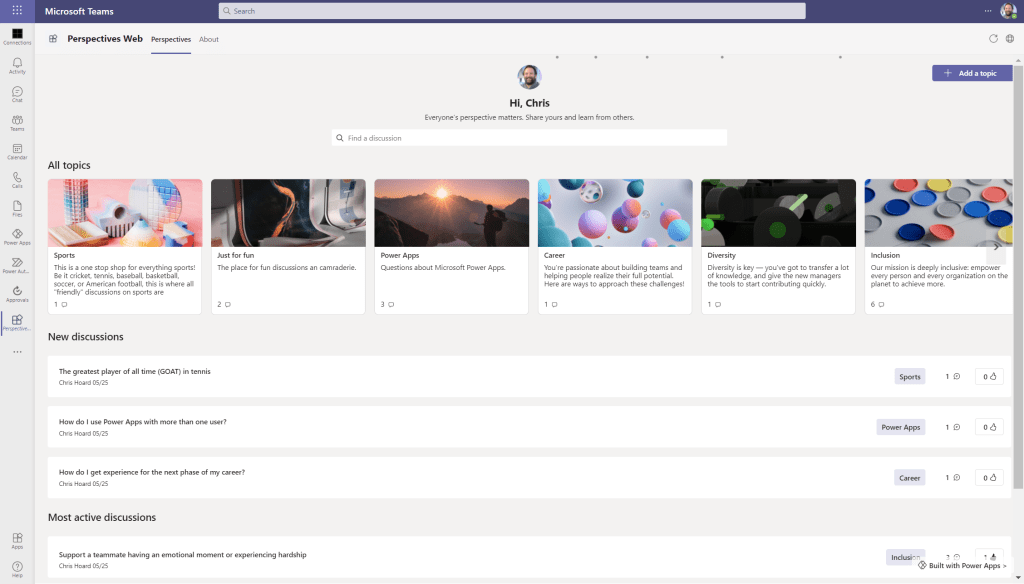Screen dimensions: 1024x584
Task: Go to Calendar in the left rail
Action: [x=17, y=151]
